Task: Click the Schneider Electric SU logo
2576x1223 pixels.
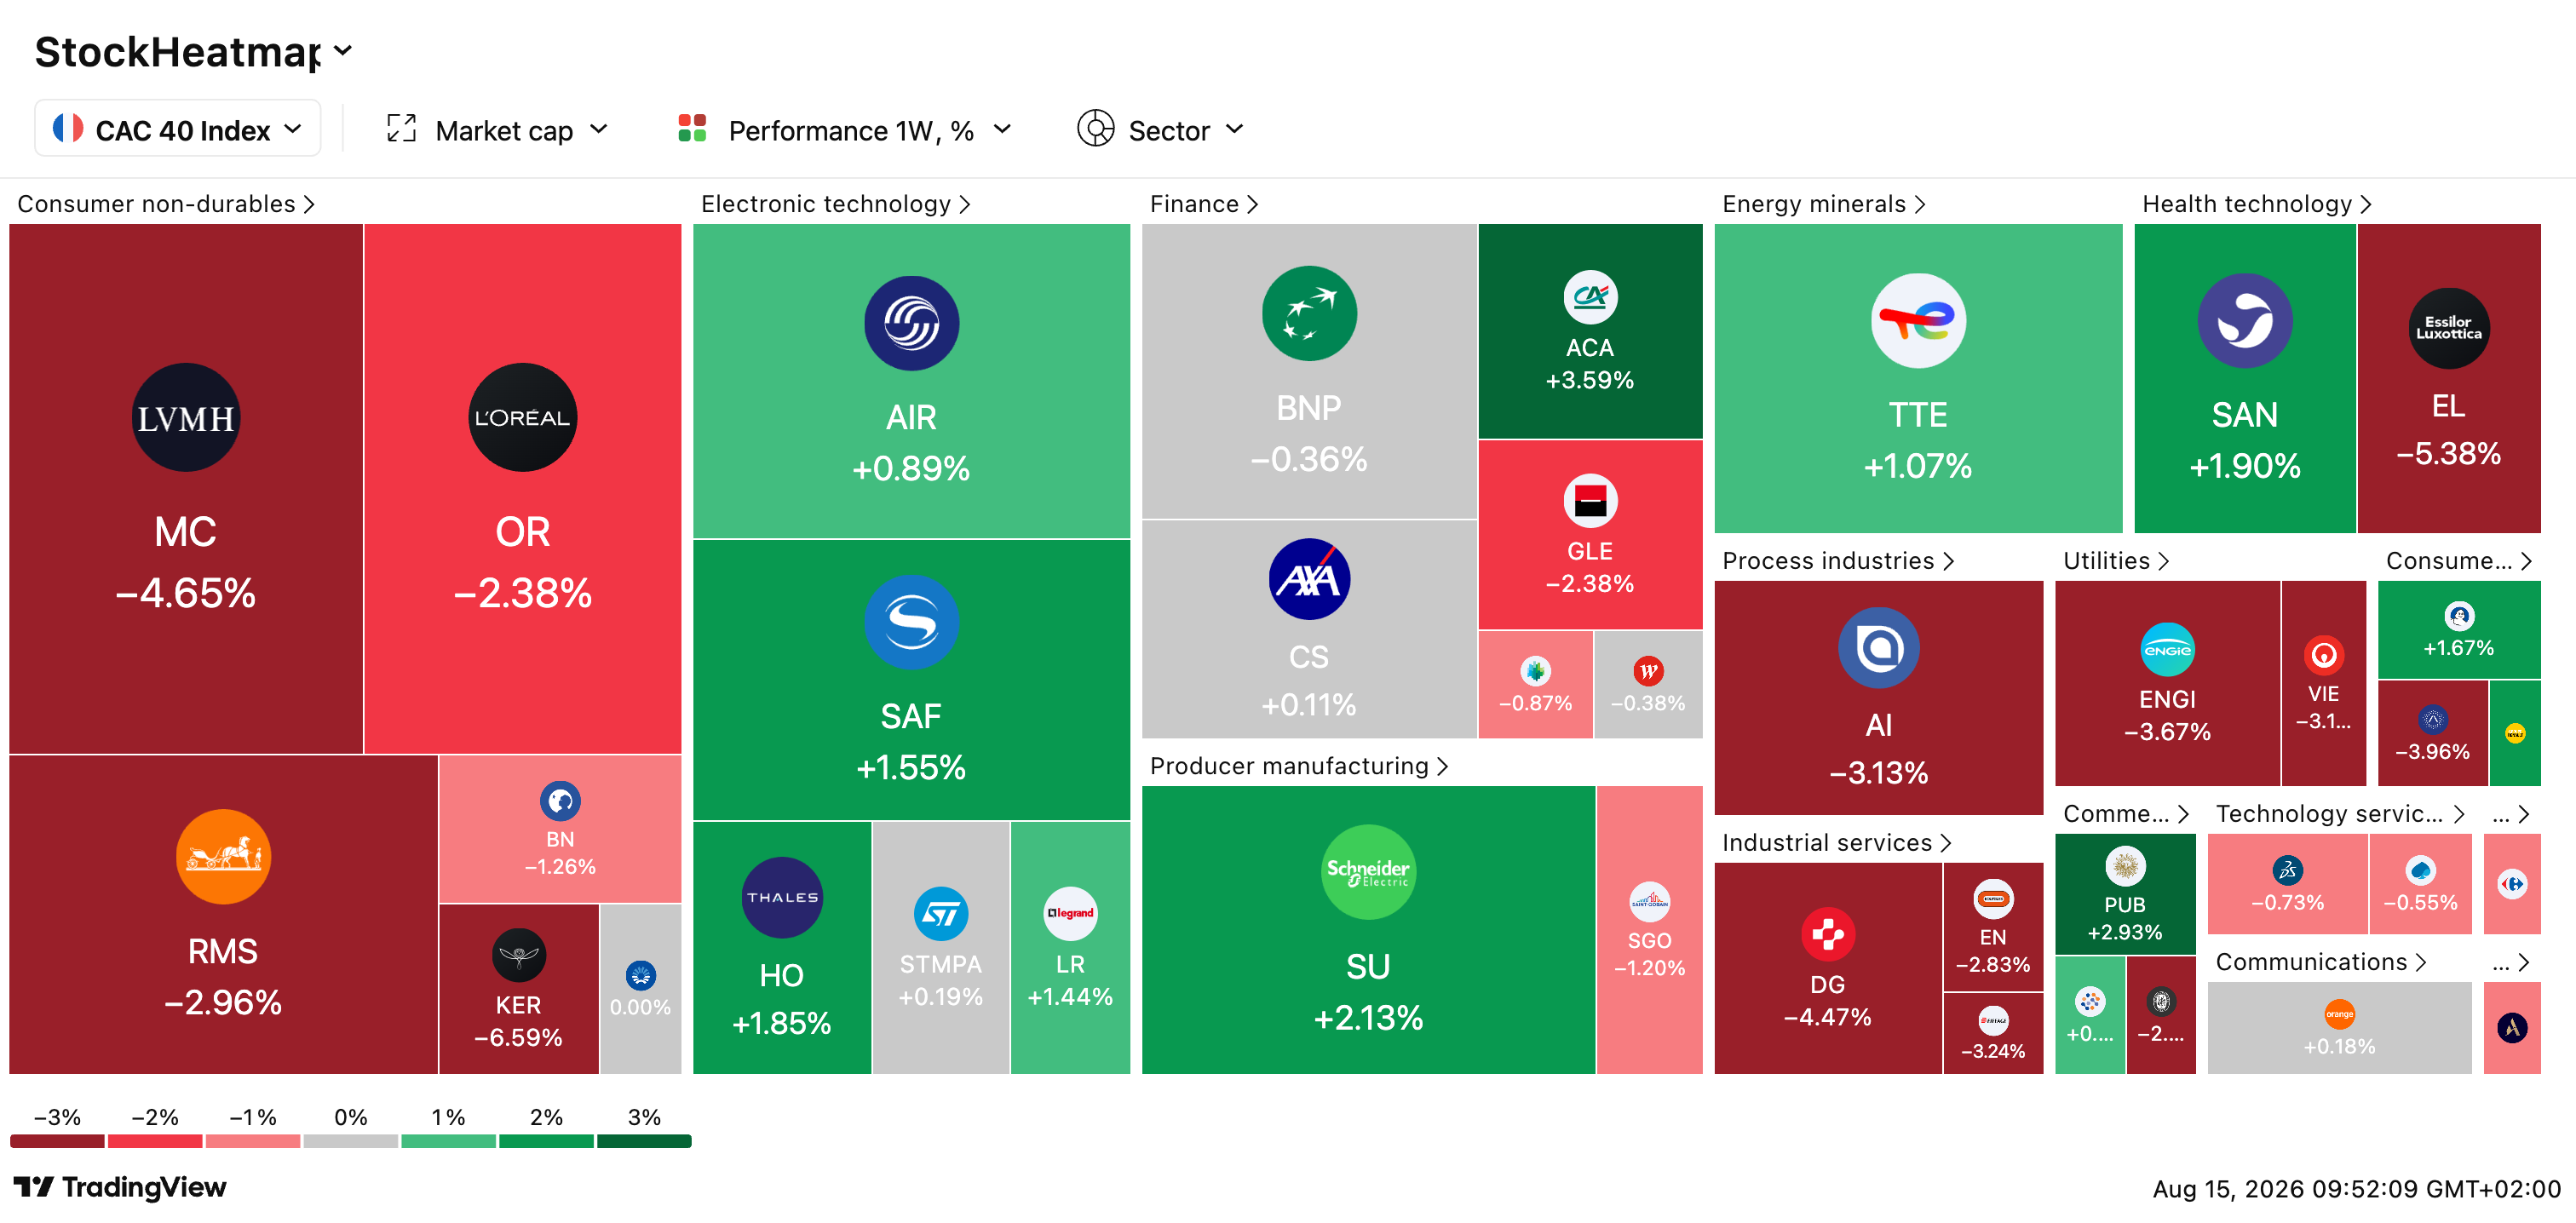Action: (x=1368, y=872)
